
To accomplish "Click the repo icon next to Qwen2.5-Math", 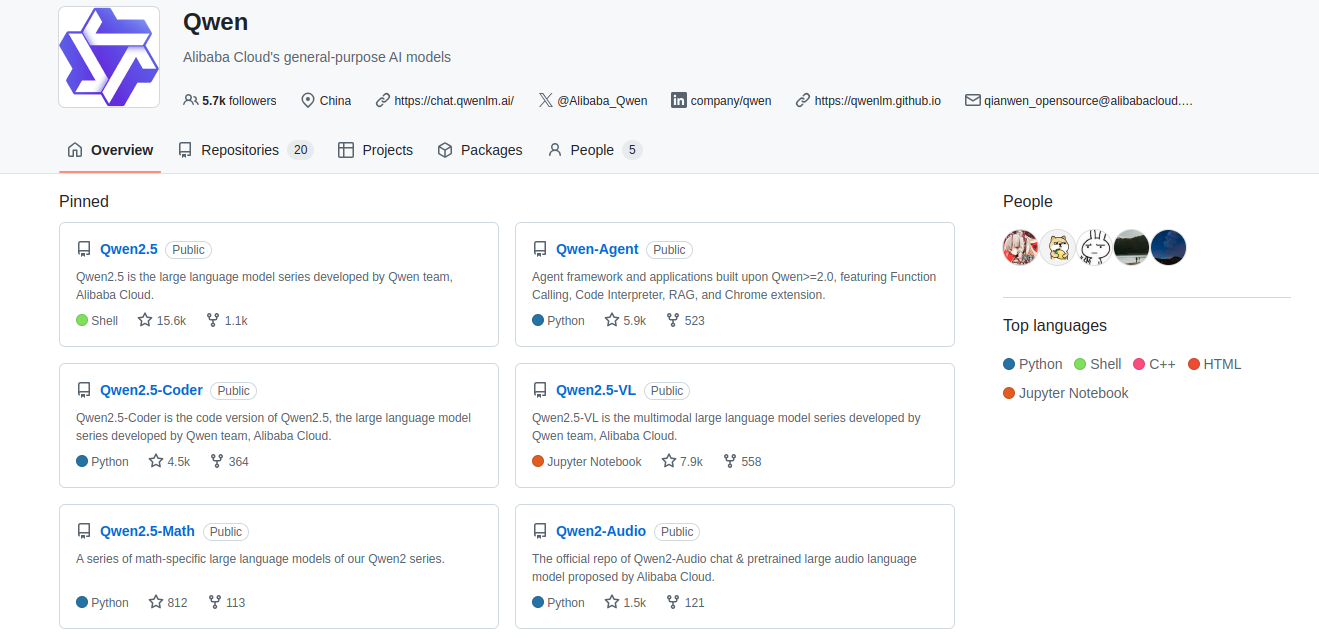I will [x=84, y=531].
